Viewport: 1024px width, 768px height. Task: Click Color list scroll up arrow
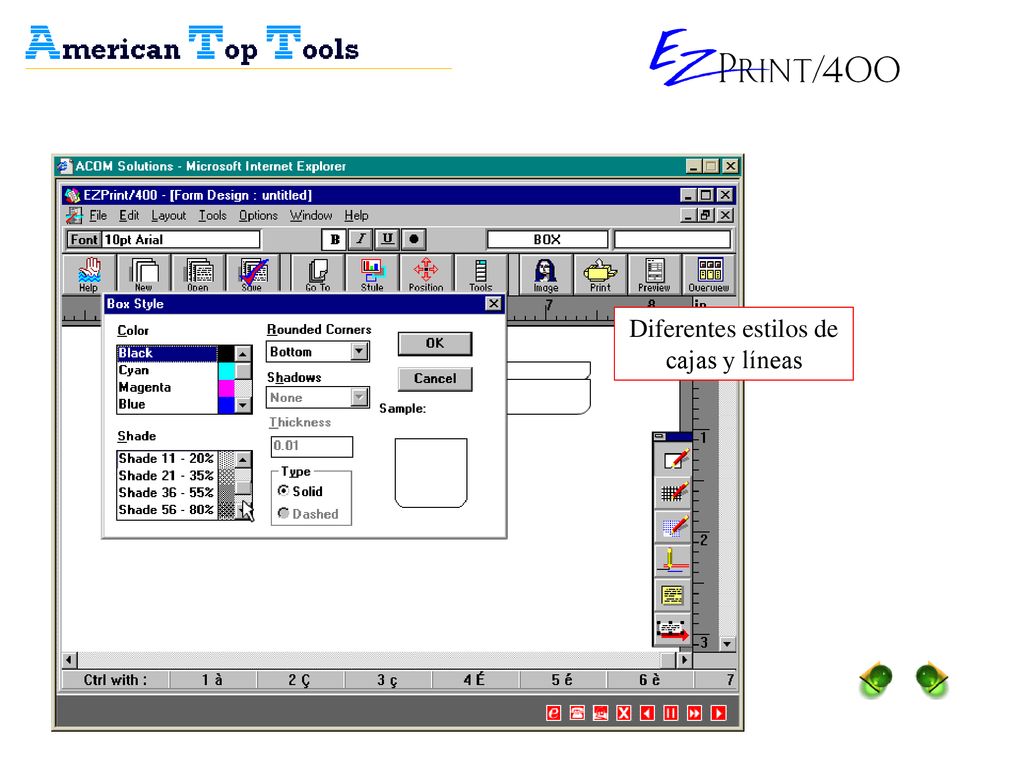pos(243,353)
